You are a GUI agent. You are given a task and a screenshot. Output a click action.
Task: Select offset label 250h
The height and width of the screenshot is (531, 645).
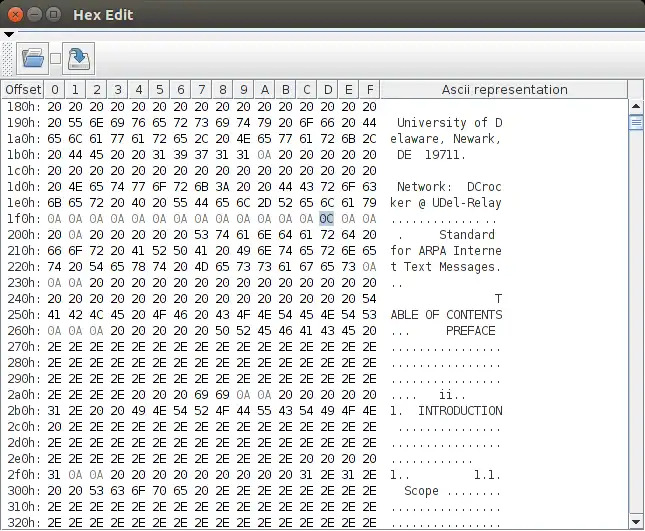(24, 315)
